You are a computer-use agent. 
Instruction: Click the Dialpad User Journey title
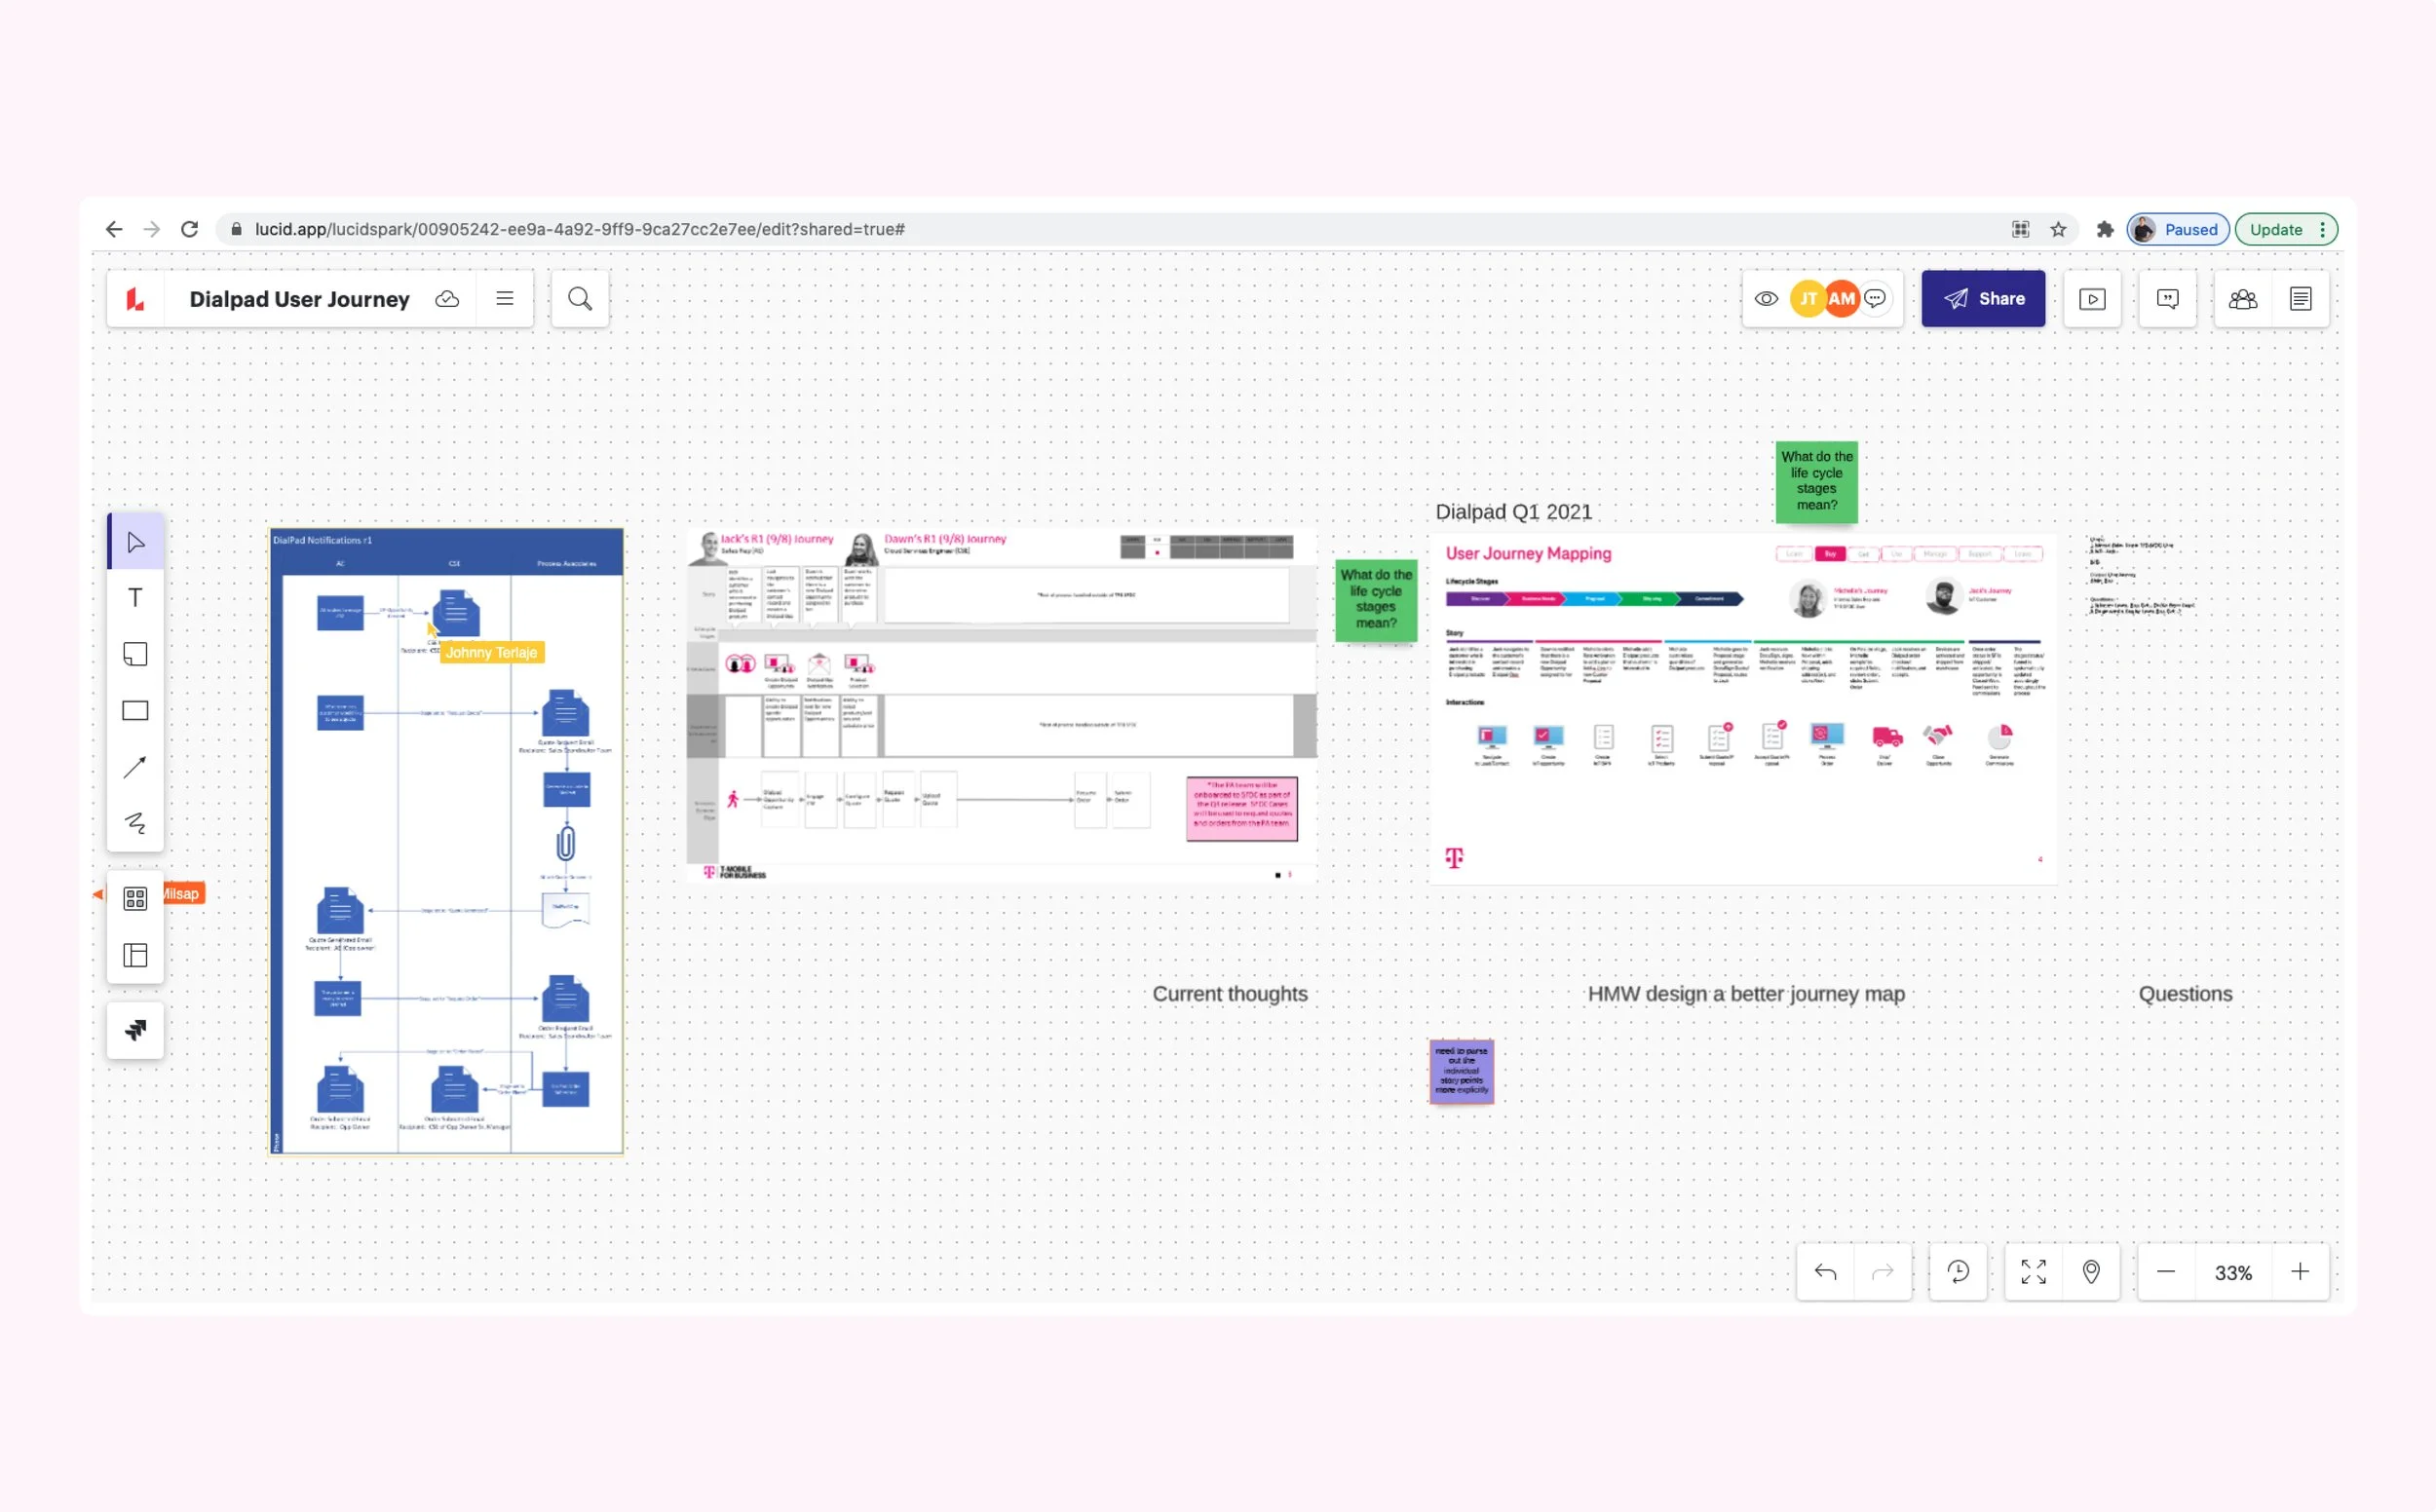pos(299,299)
